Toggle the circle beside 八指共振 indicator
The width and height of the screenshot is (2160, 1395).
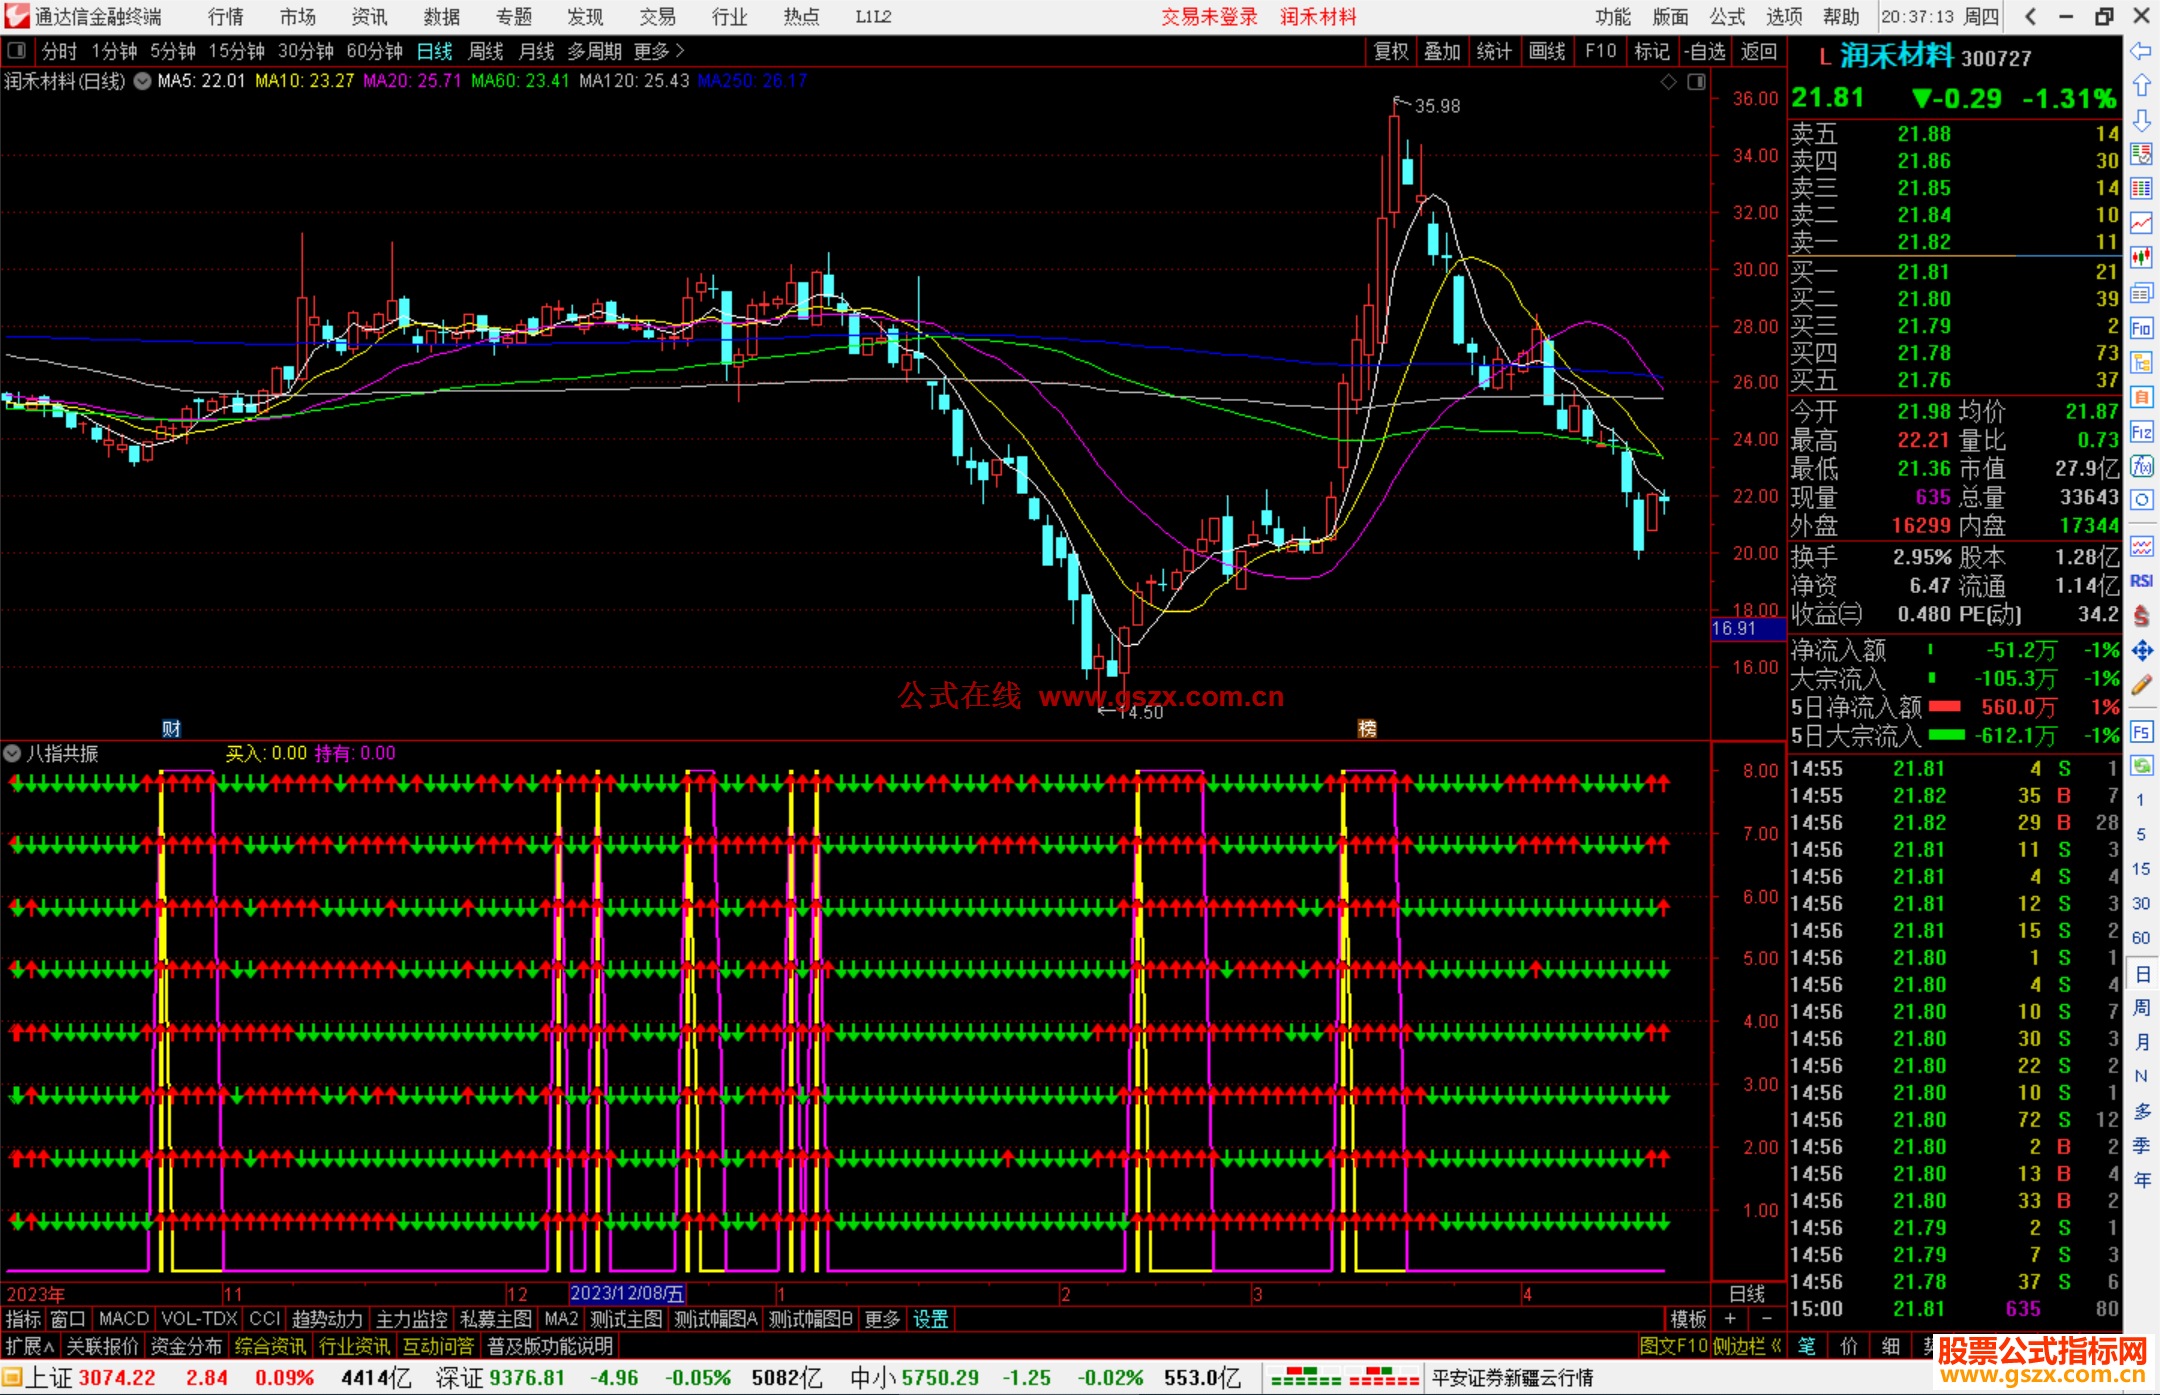pyautogui.click(x=13, y=753)
